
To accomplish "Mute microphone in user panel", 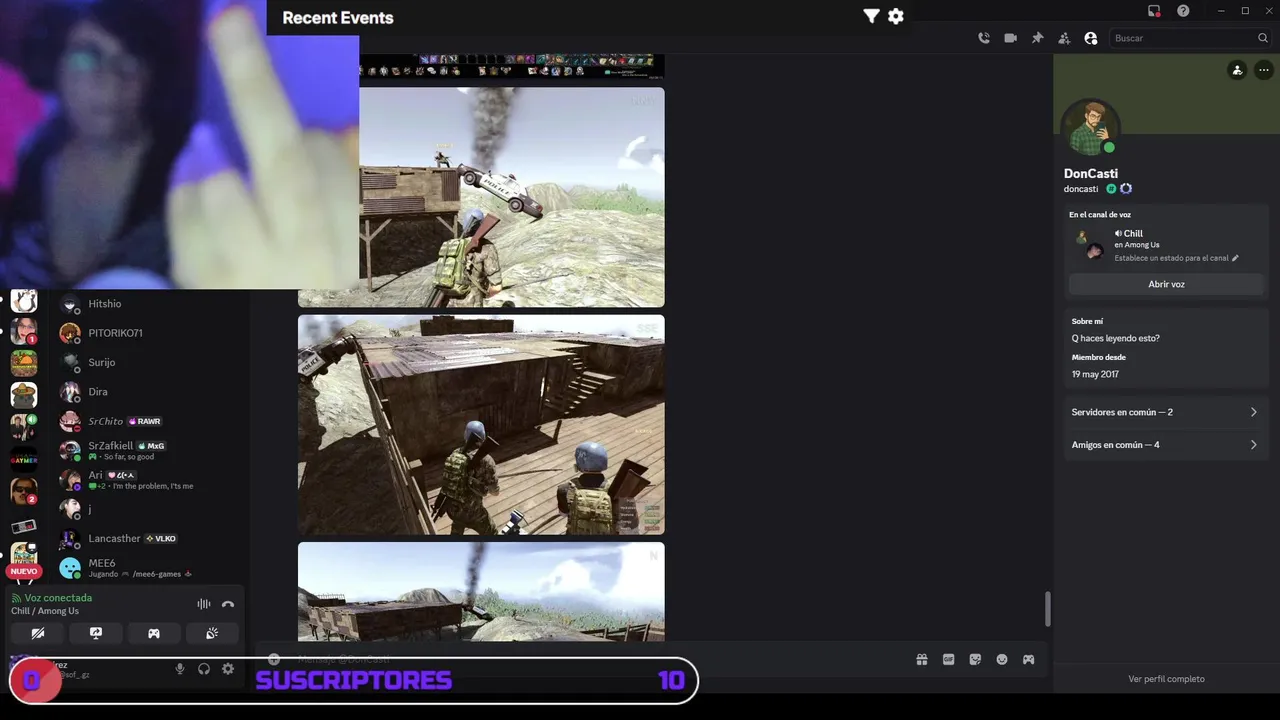I will pyautogui.click(x=180, y=669).
